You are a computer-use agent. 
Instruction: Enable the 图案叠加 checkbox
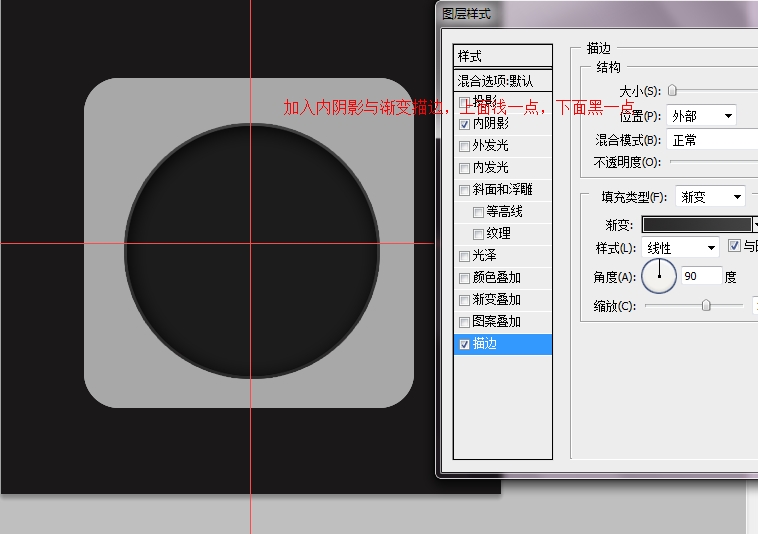(465, 322)
